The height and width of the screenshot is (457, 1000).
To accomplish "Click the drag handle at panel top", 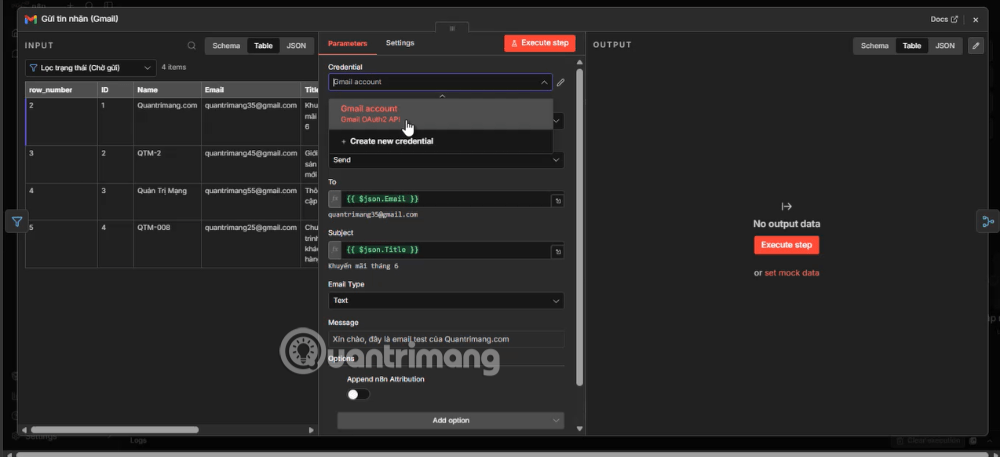I will pyautogui.click(x=452, y=28).
